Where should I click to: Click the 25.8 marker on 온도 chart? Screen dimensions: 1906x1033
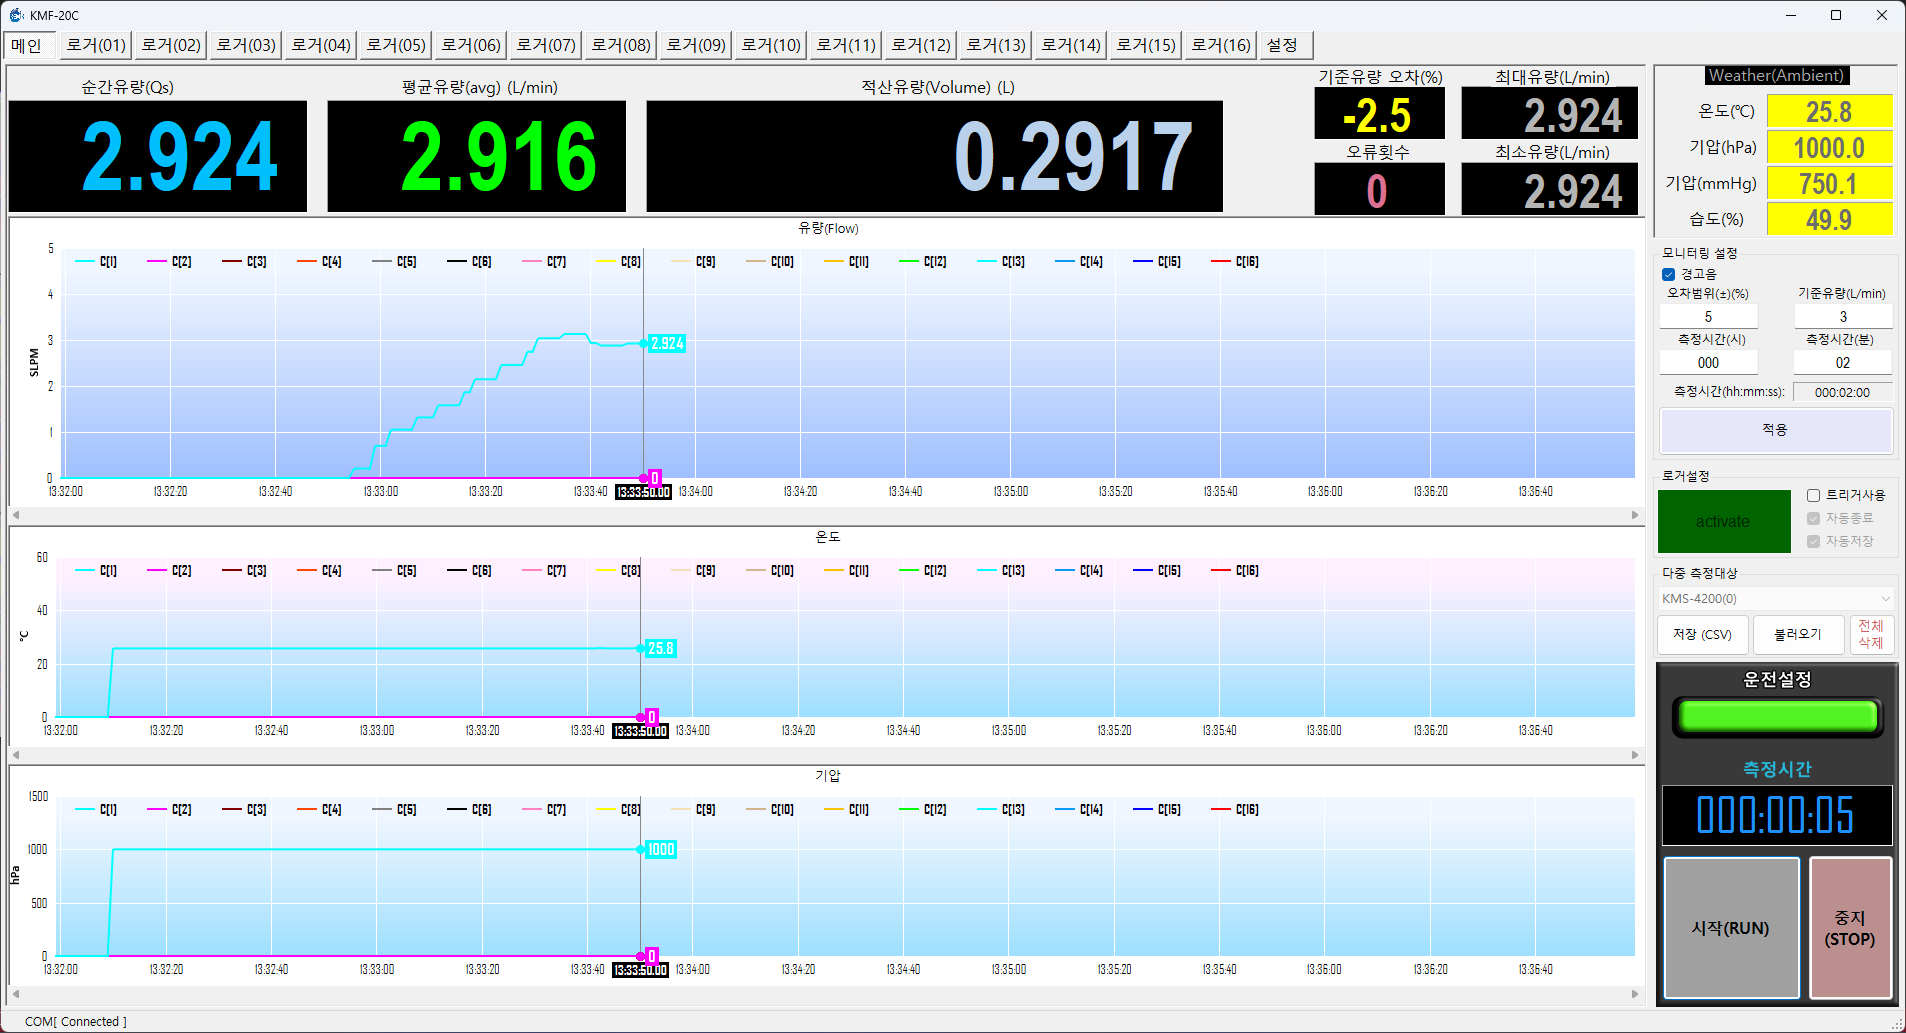(661, 649)
